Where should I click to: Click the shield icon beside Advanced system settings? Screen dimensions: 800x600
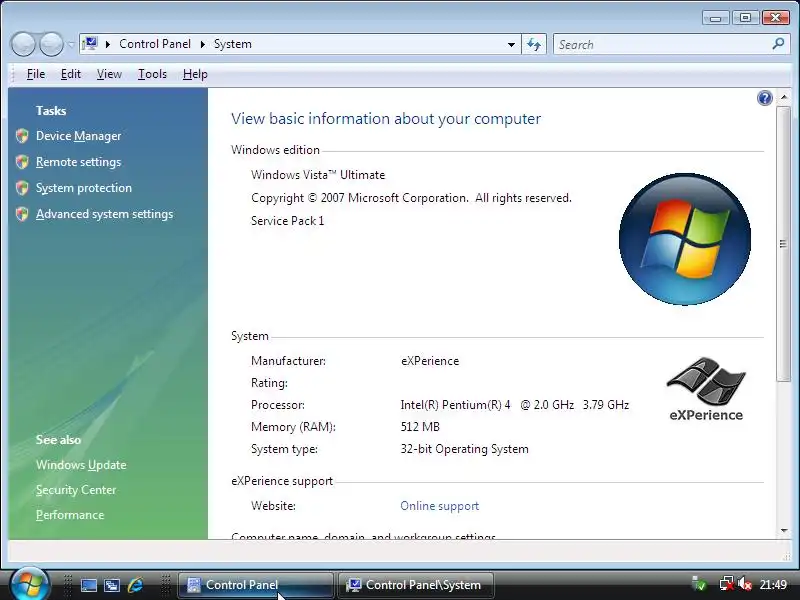coord(22,214)
